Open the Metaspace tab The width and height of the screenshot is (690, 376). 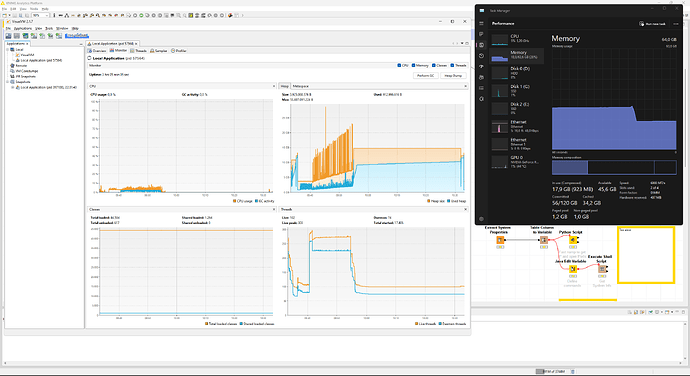(301, 86)
